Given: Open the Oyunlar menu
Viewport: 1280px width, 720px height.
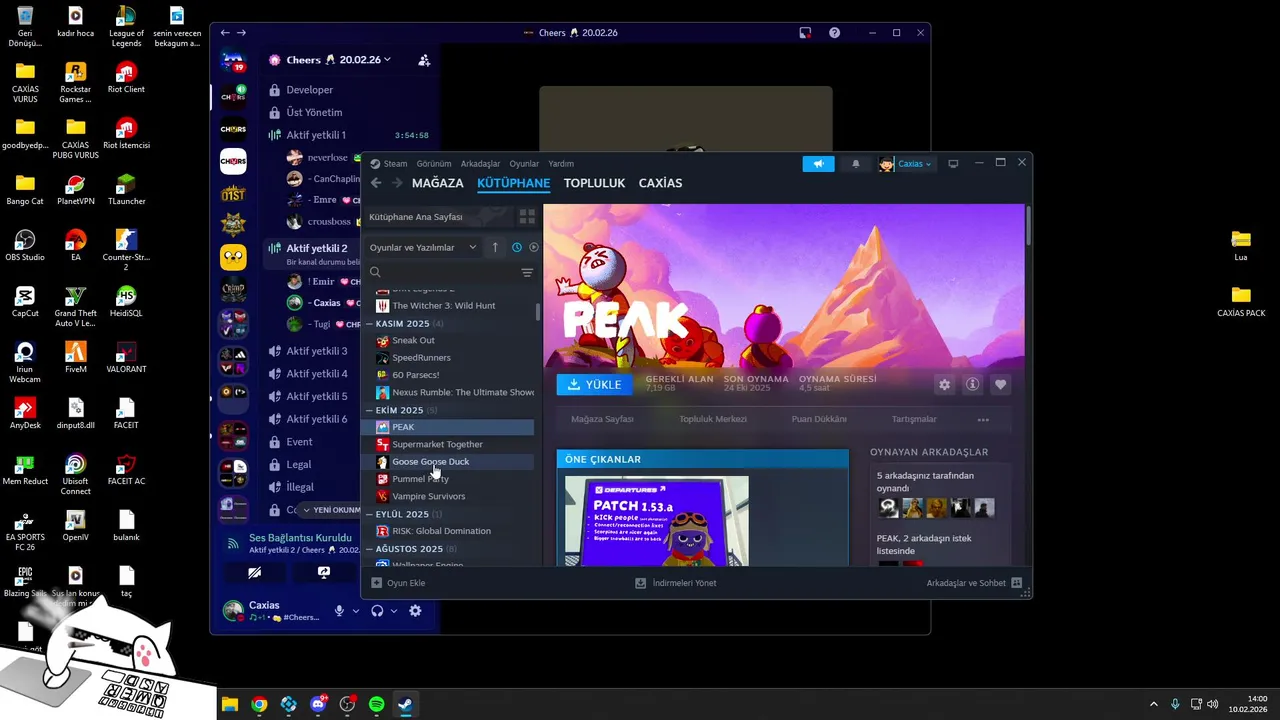Looking at the screenshot, I should pos(524,164).
